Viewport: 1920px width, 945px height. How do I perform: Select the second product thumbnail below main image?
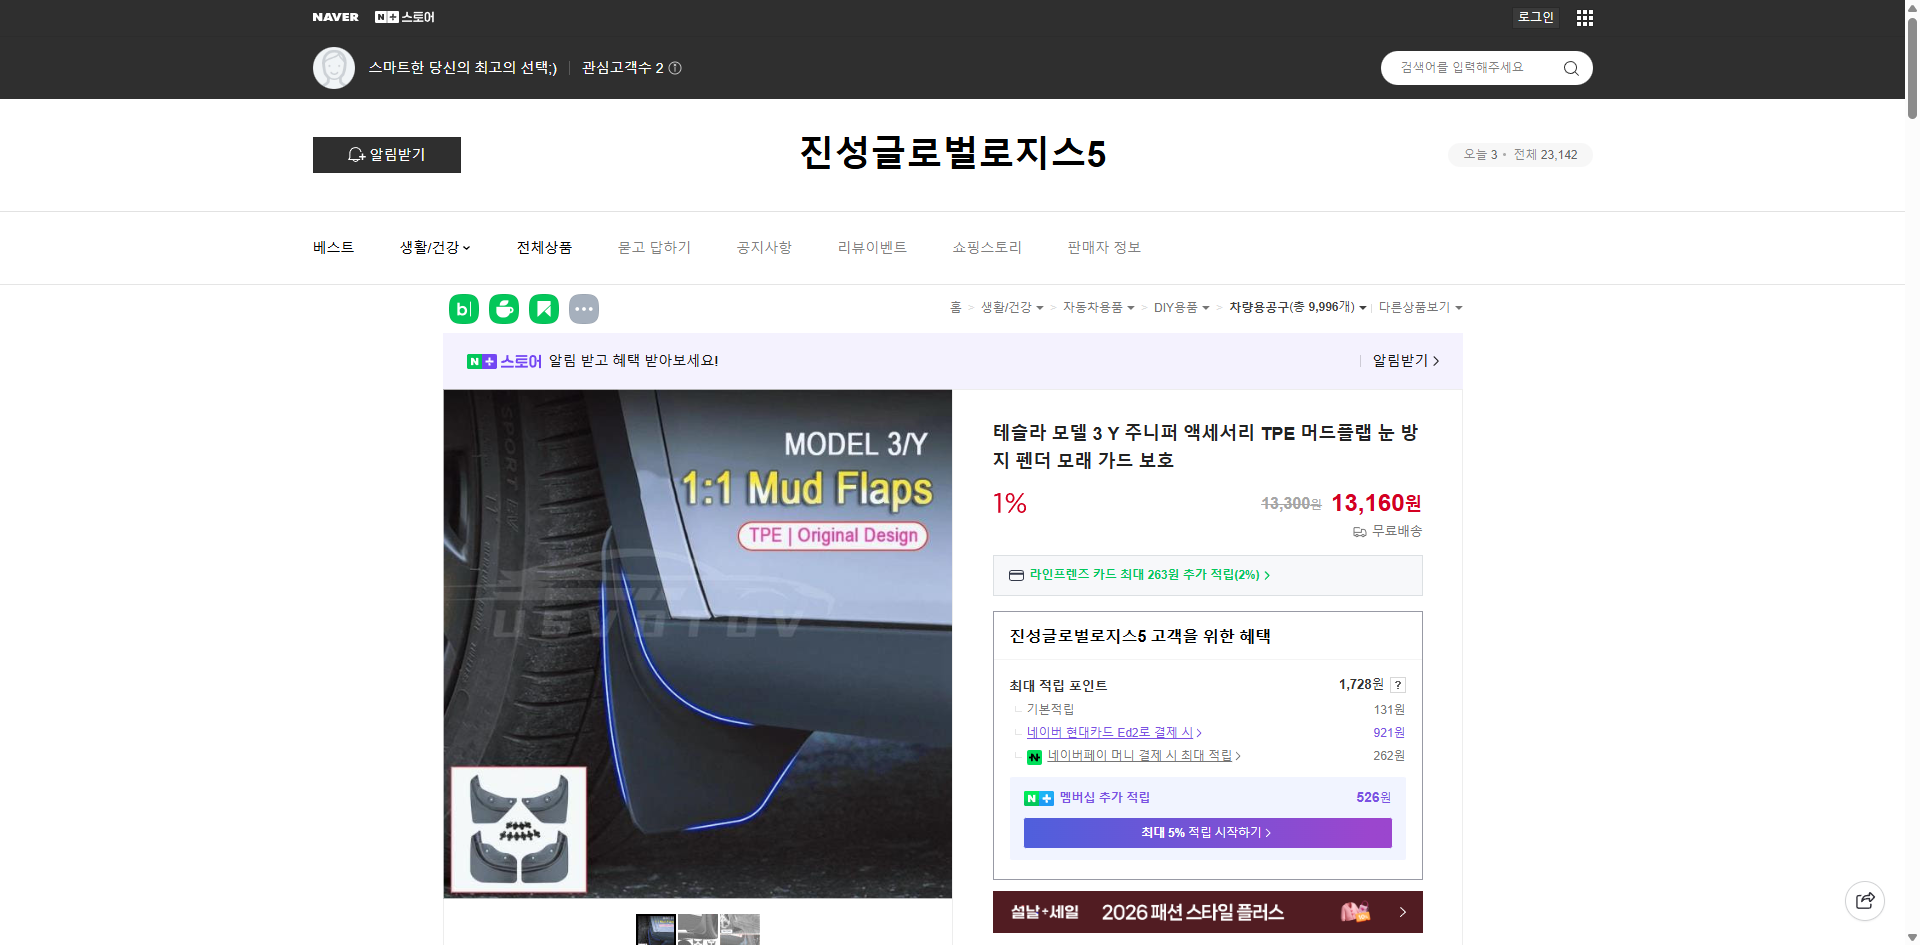tap(697, 930)
